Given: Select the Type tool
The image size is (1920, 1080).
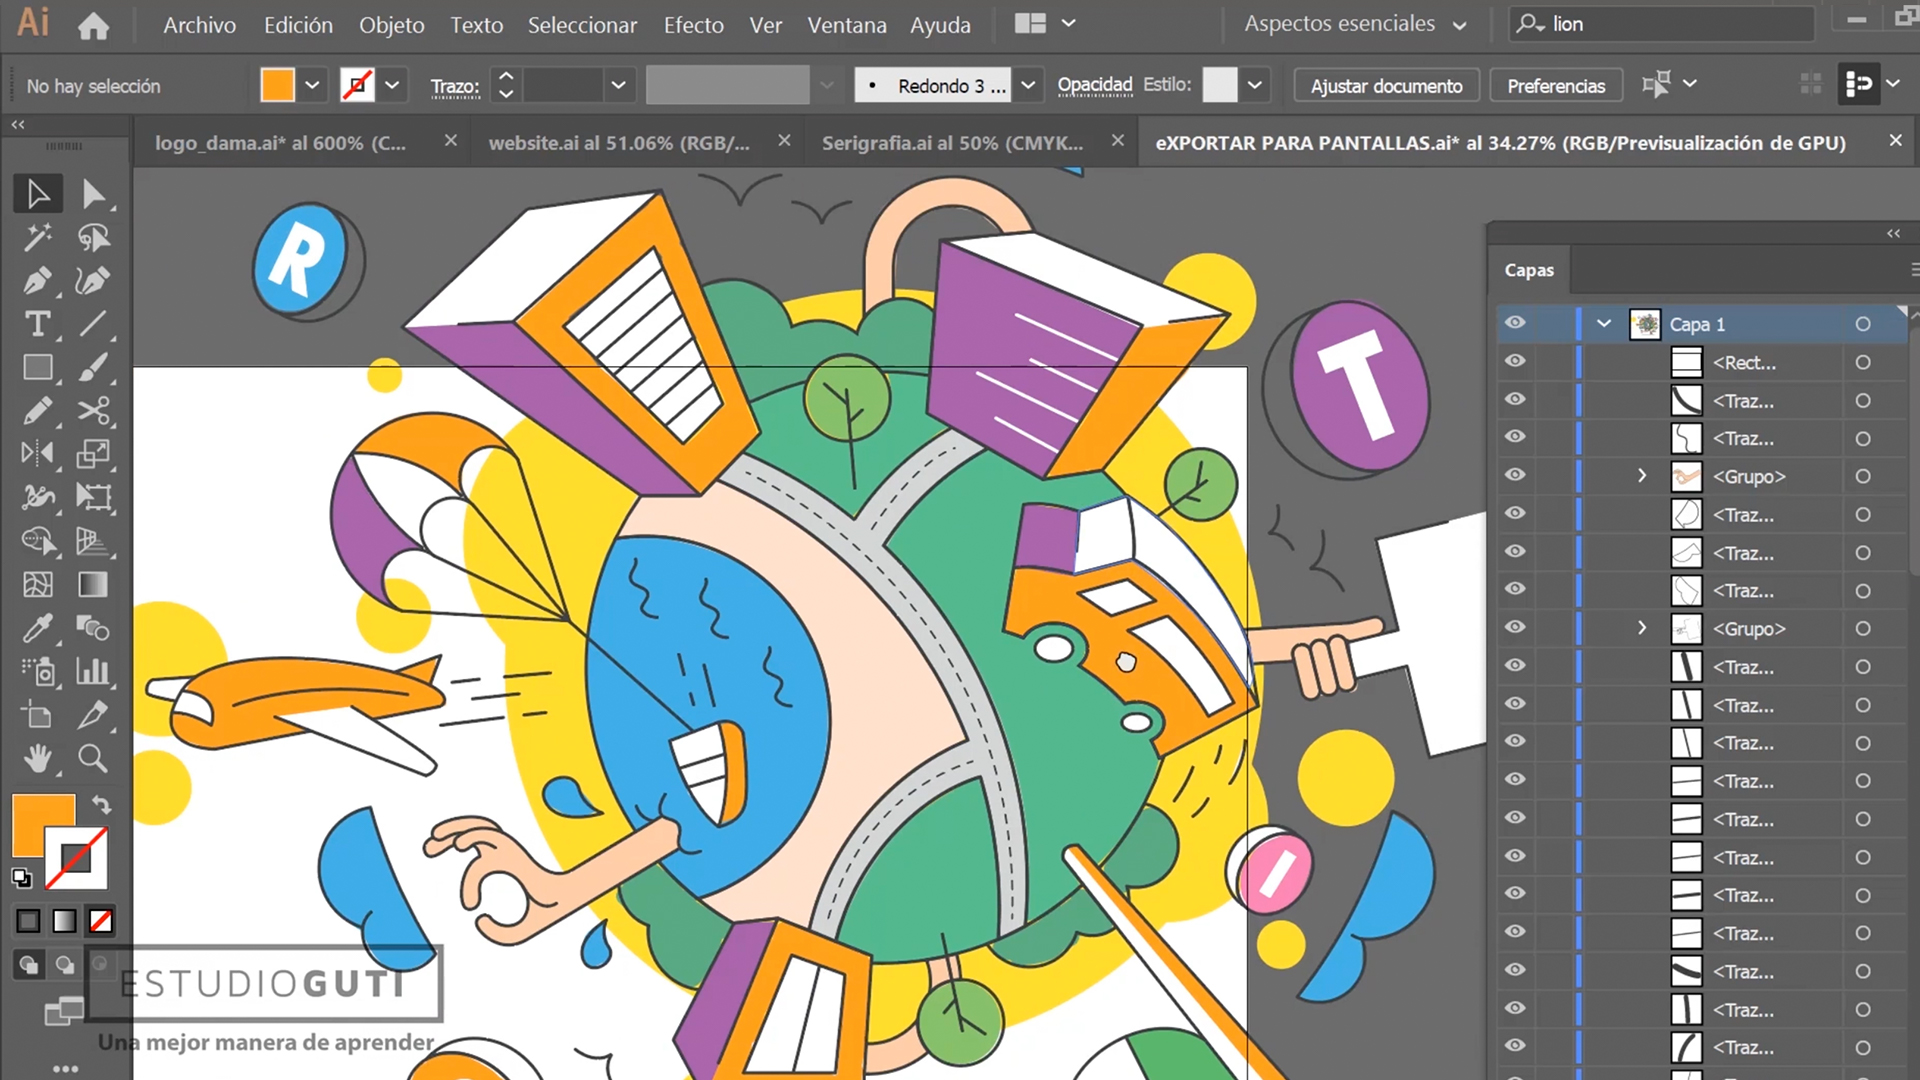Looking at the screenshot, I should (x=38, y=324).
